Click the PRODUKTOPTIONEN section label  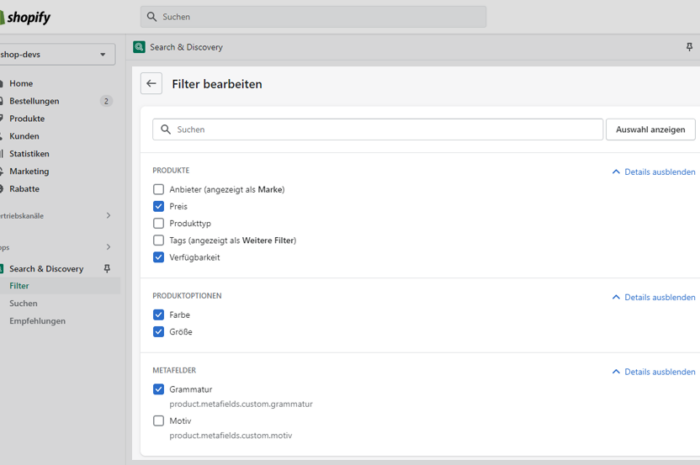coord(187,296)
